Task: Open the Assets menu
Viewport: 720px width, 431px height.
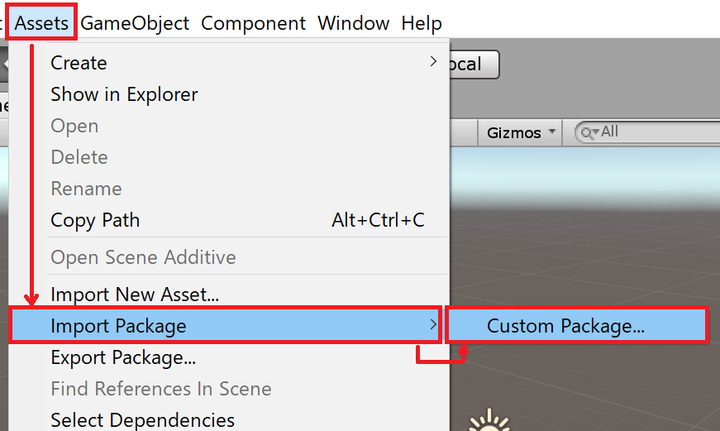Action: [x=41, y=22]
